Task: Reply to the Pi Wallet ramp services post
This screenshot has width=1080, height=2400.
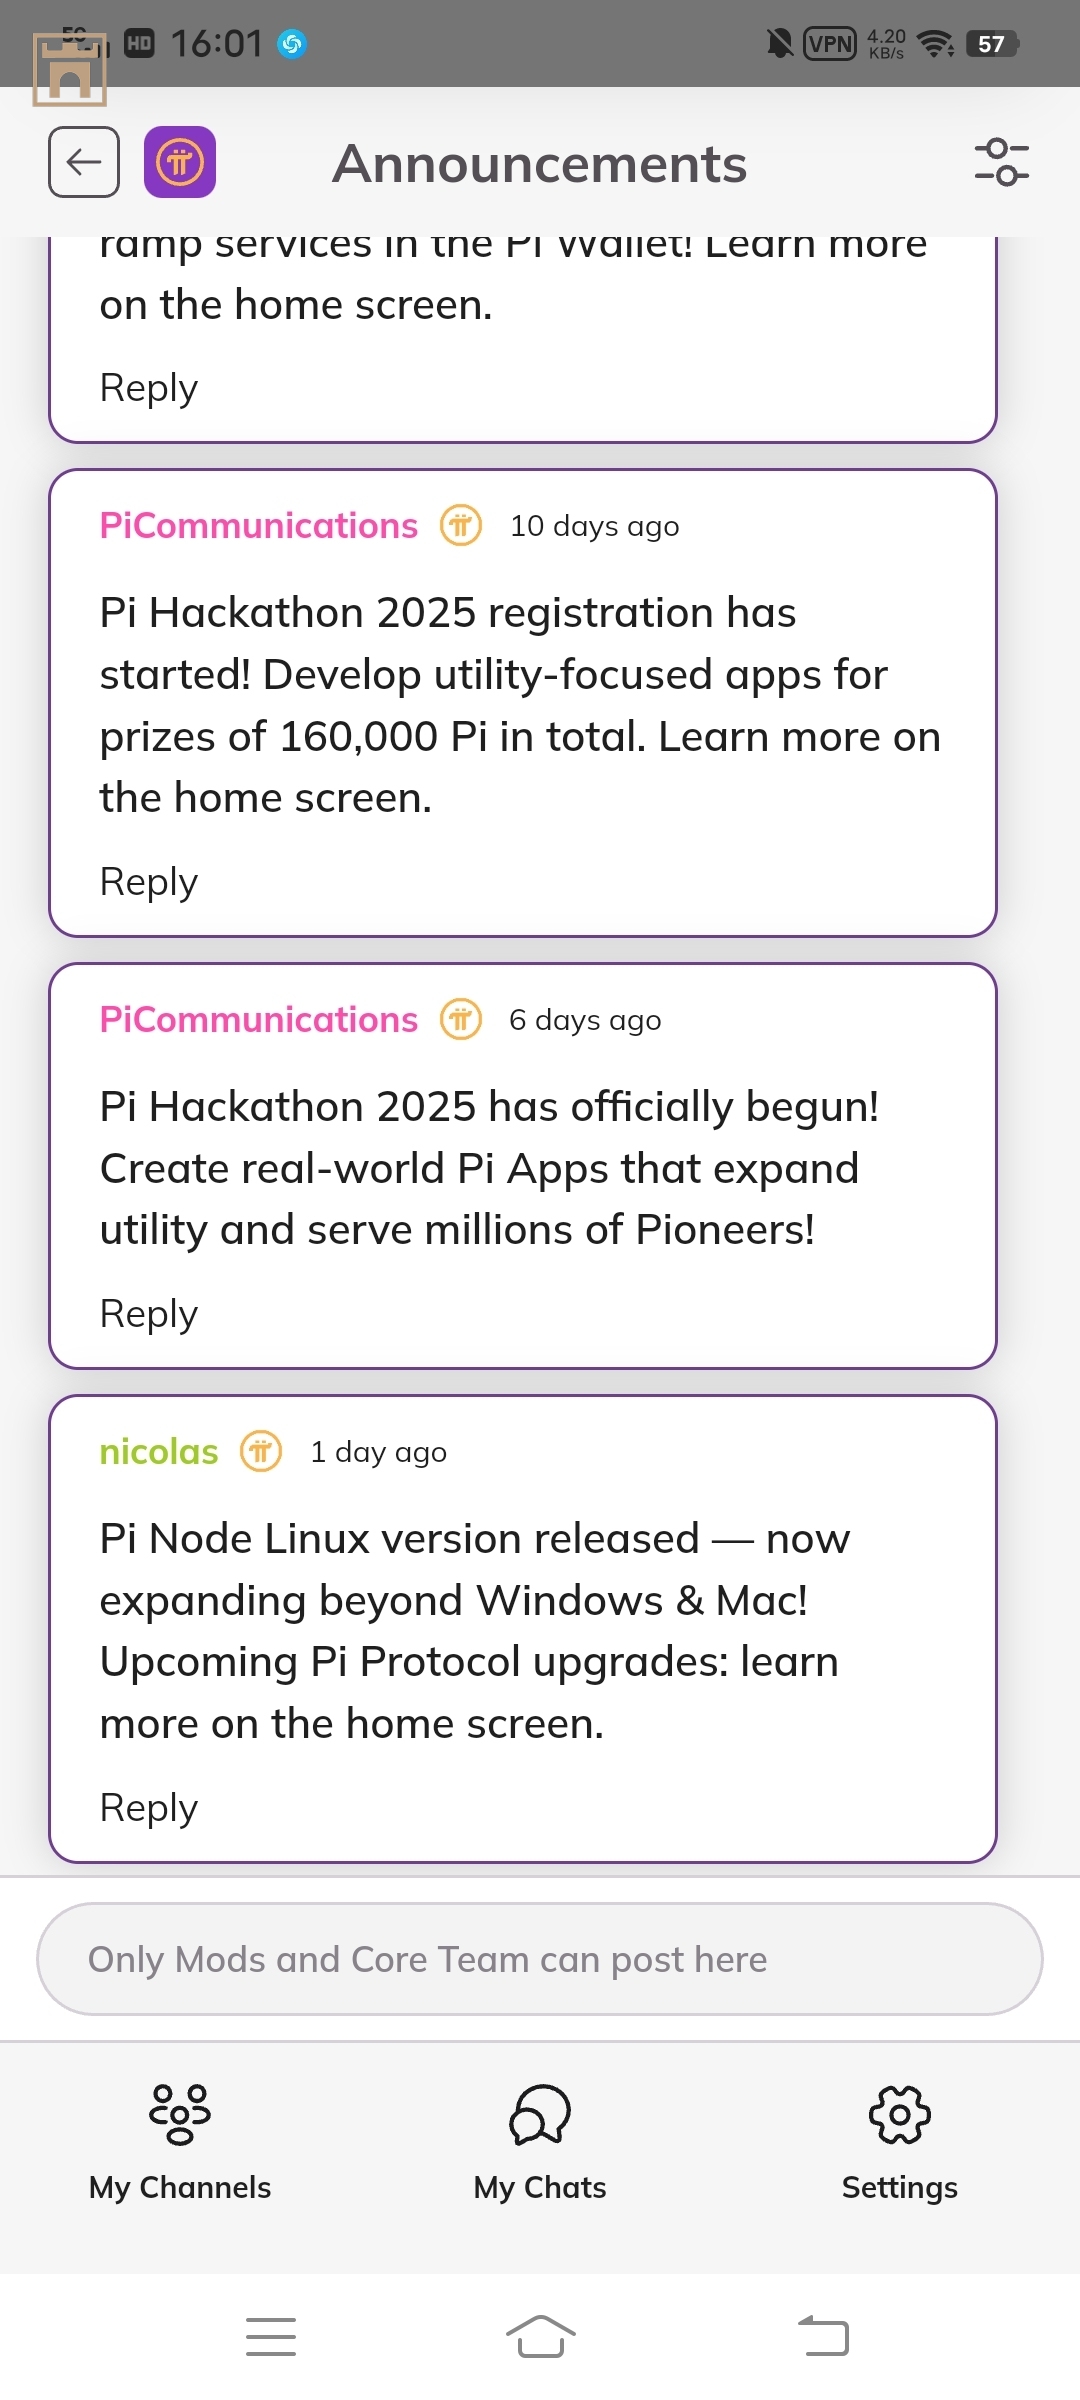Action: pyautogui.click(x=149, y=388)
